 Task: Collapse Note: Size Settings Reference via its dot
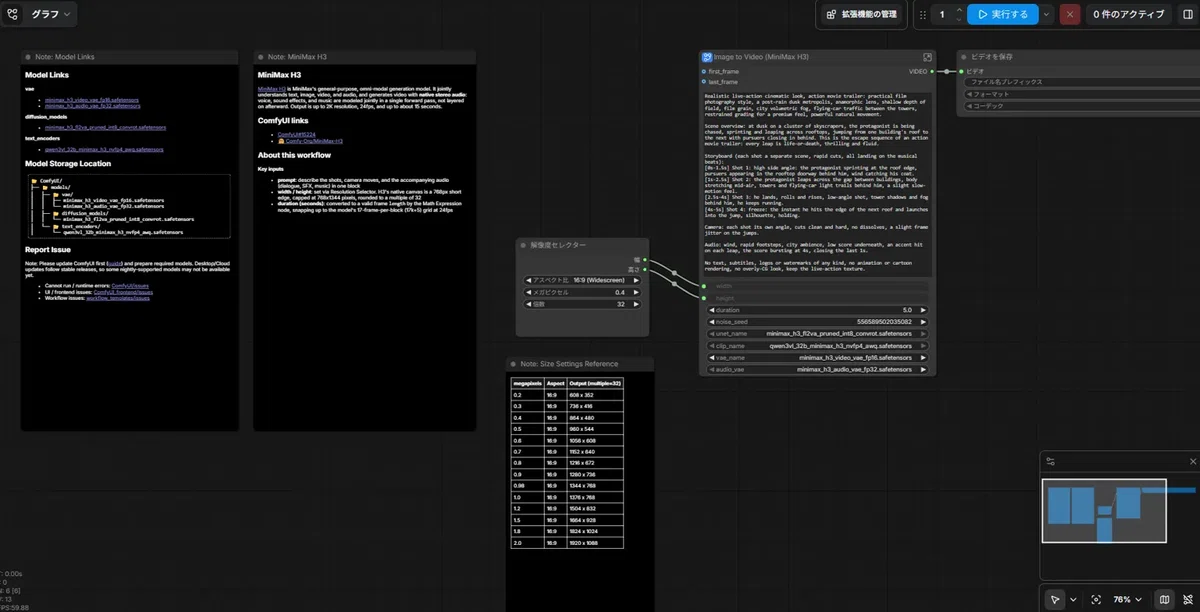(512, 364)
